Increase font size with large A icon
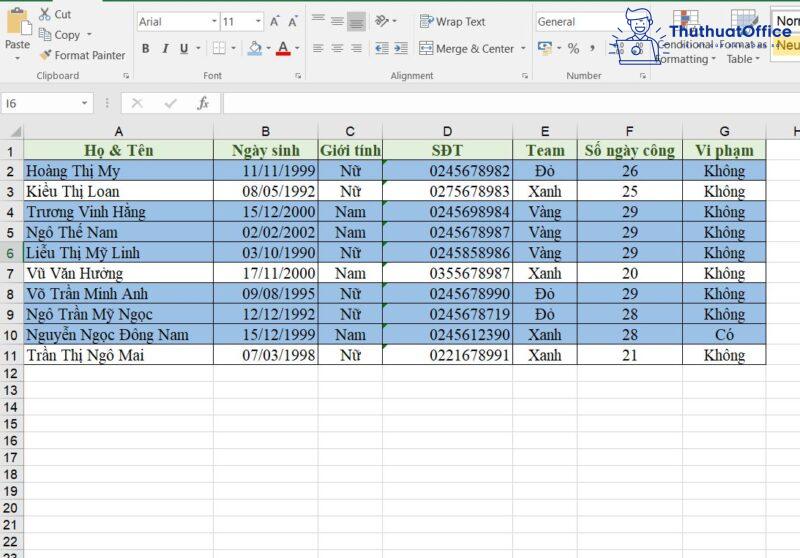 274,21
